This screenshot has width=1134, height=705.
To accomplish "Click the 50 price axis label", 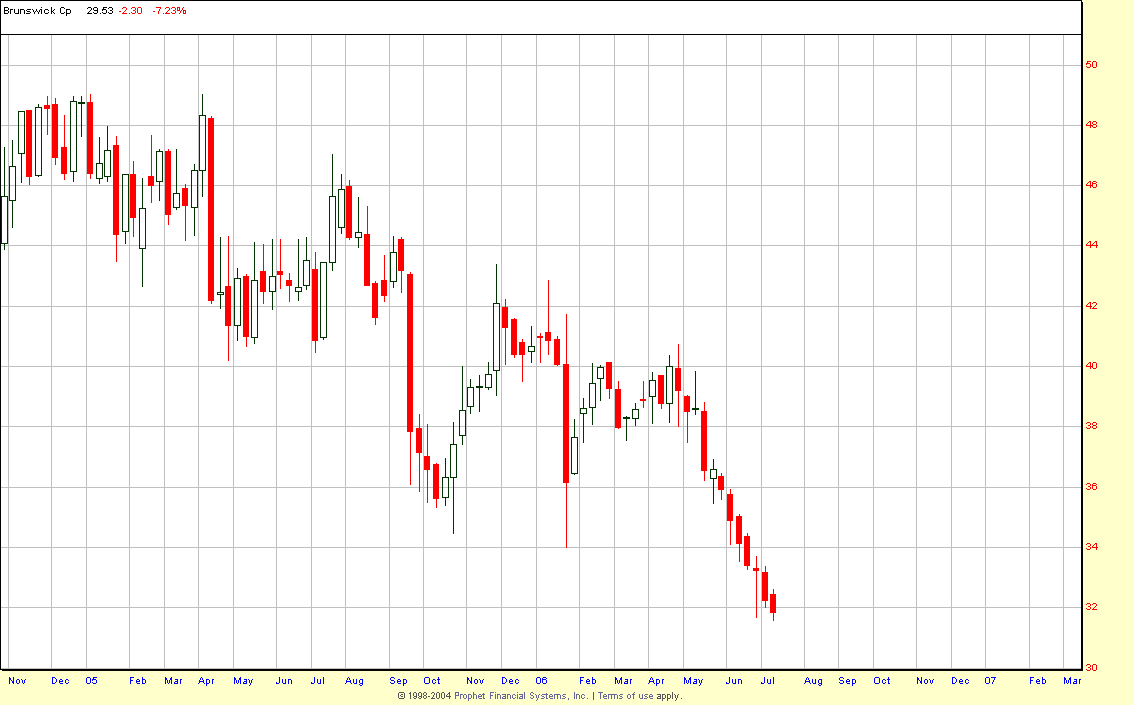I will (1091, 65).
